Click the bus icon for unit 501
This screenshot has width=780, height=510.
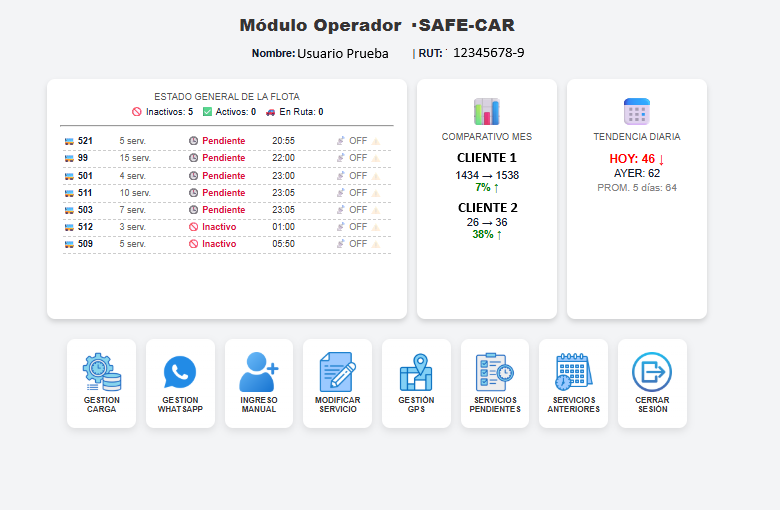69,176
